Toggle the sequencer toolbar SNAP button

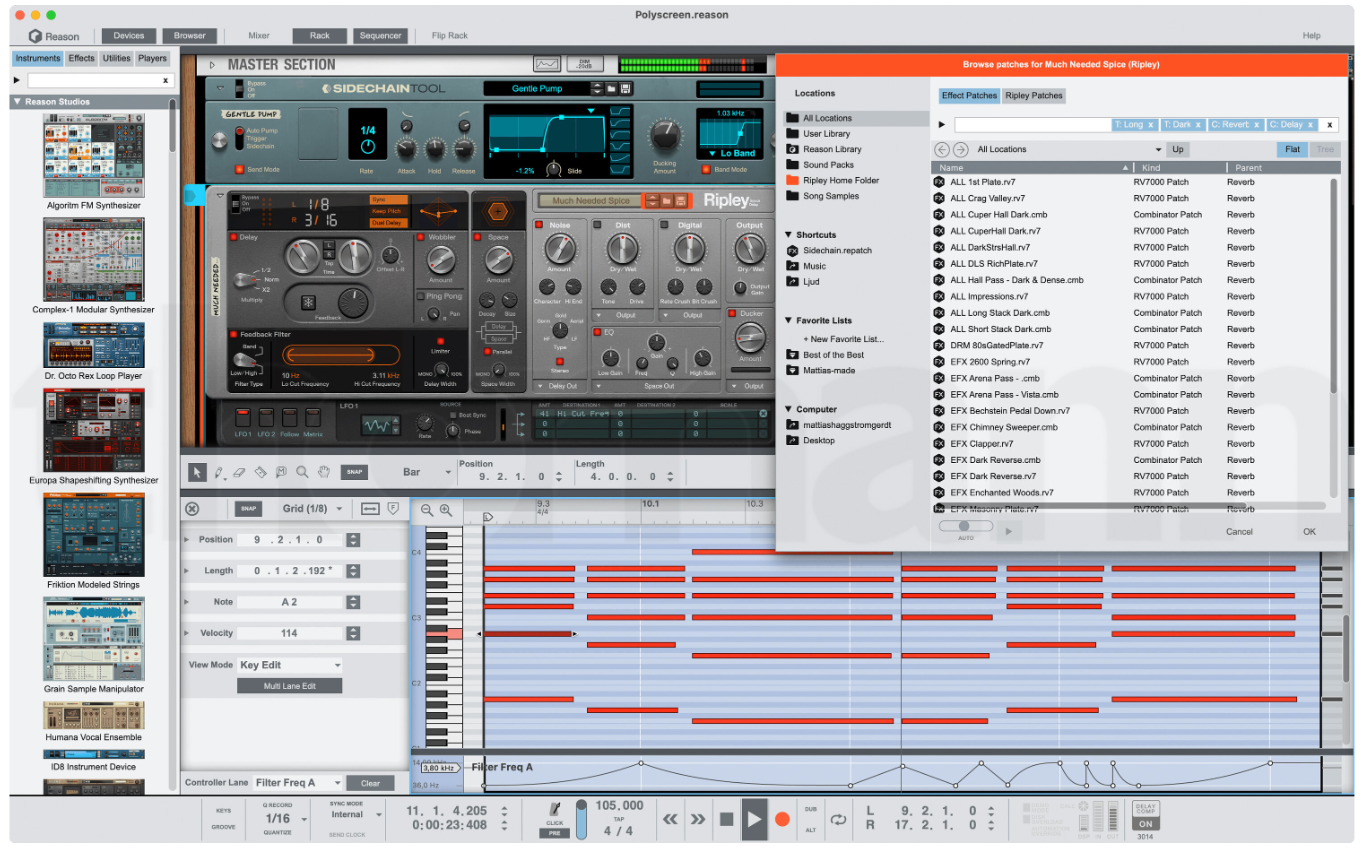[x=353, y=472]
